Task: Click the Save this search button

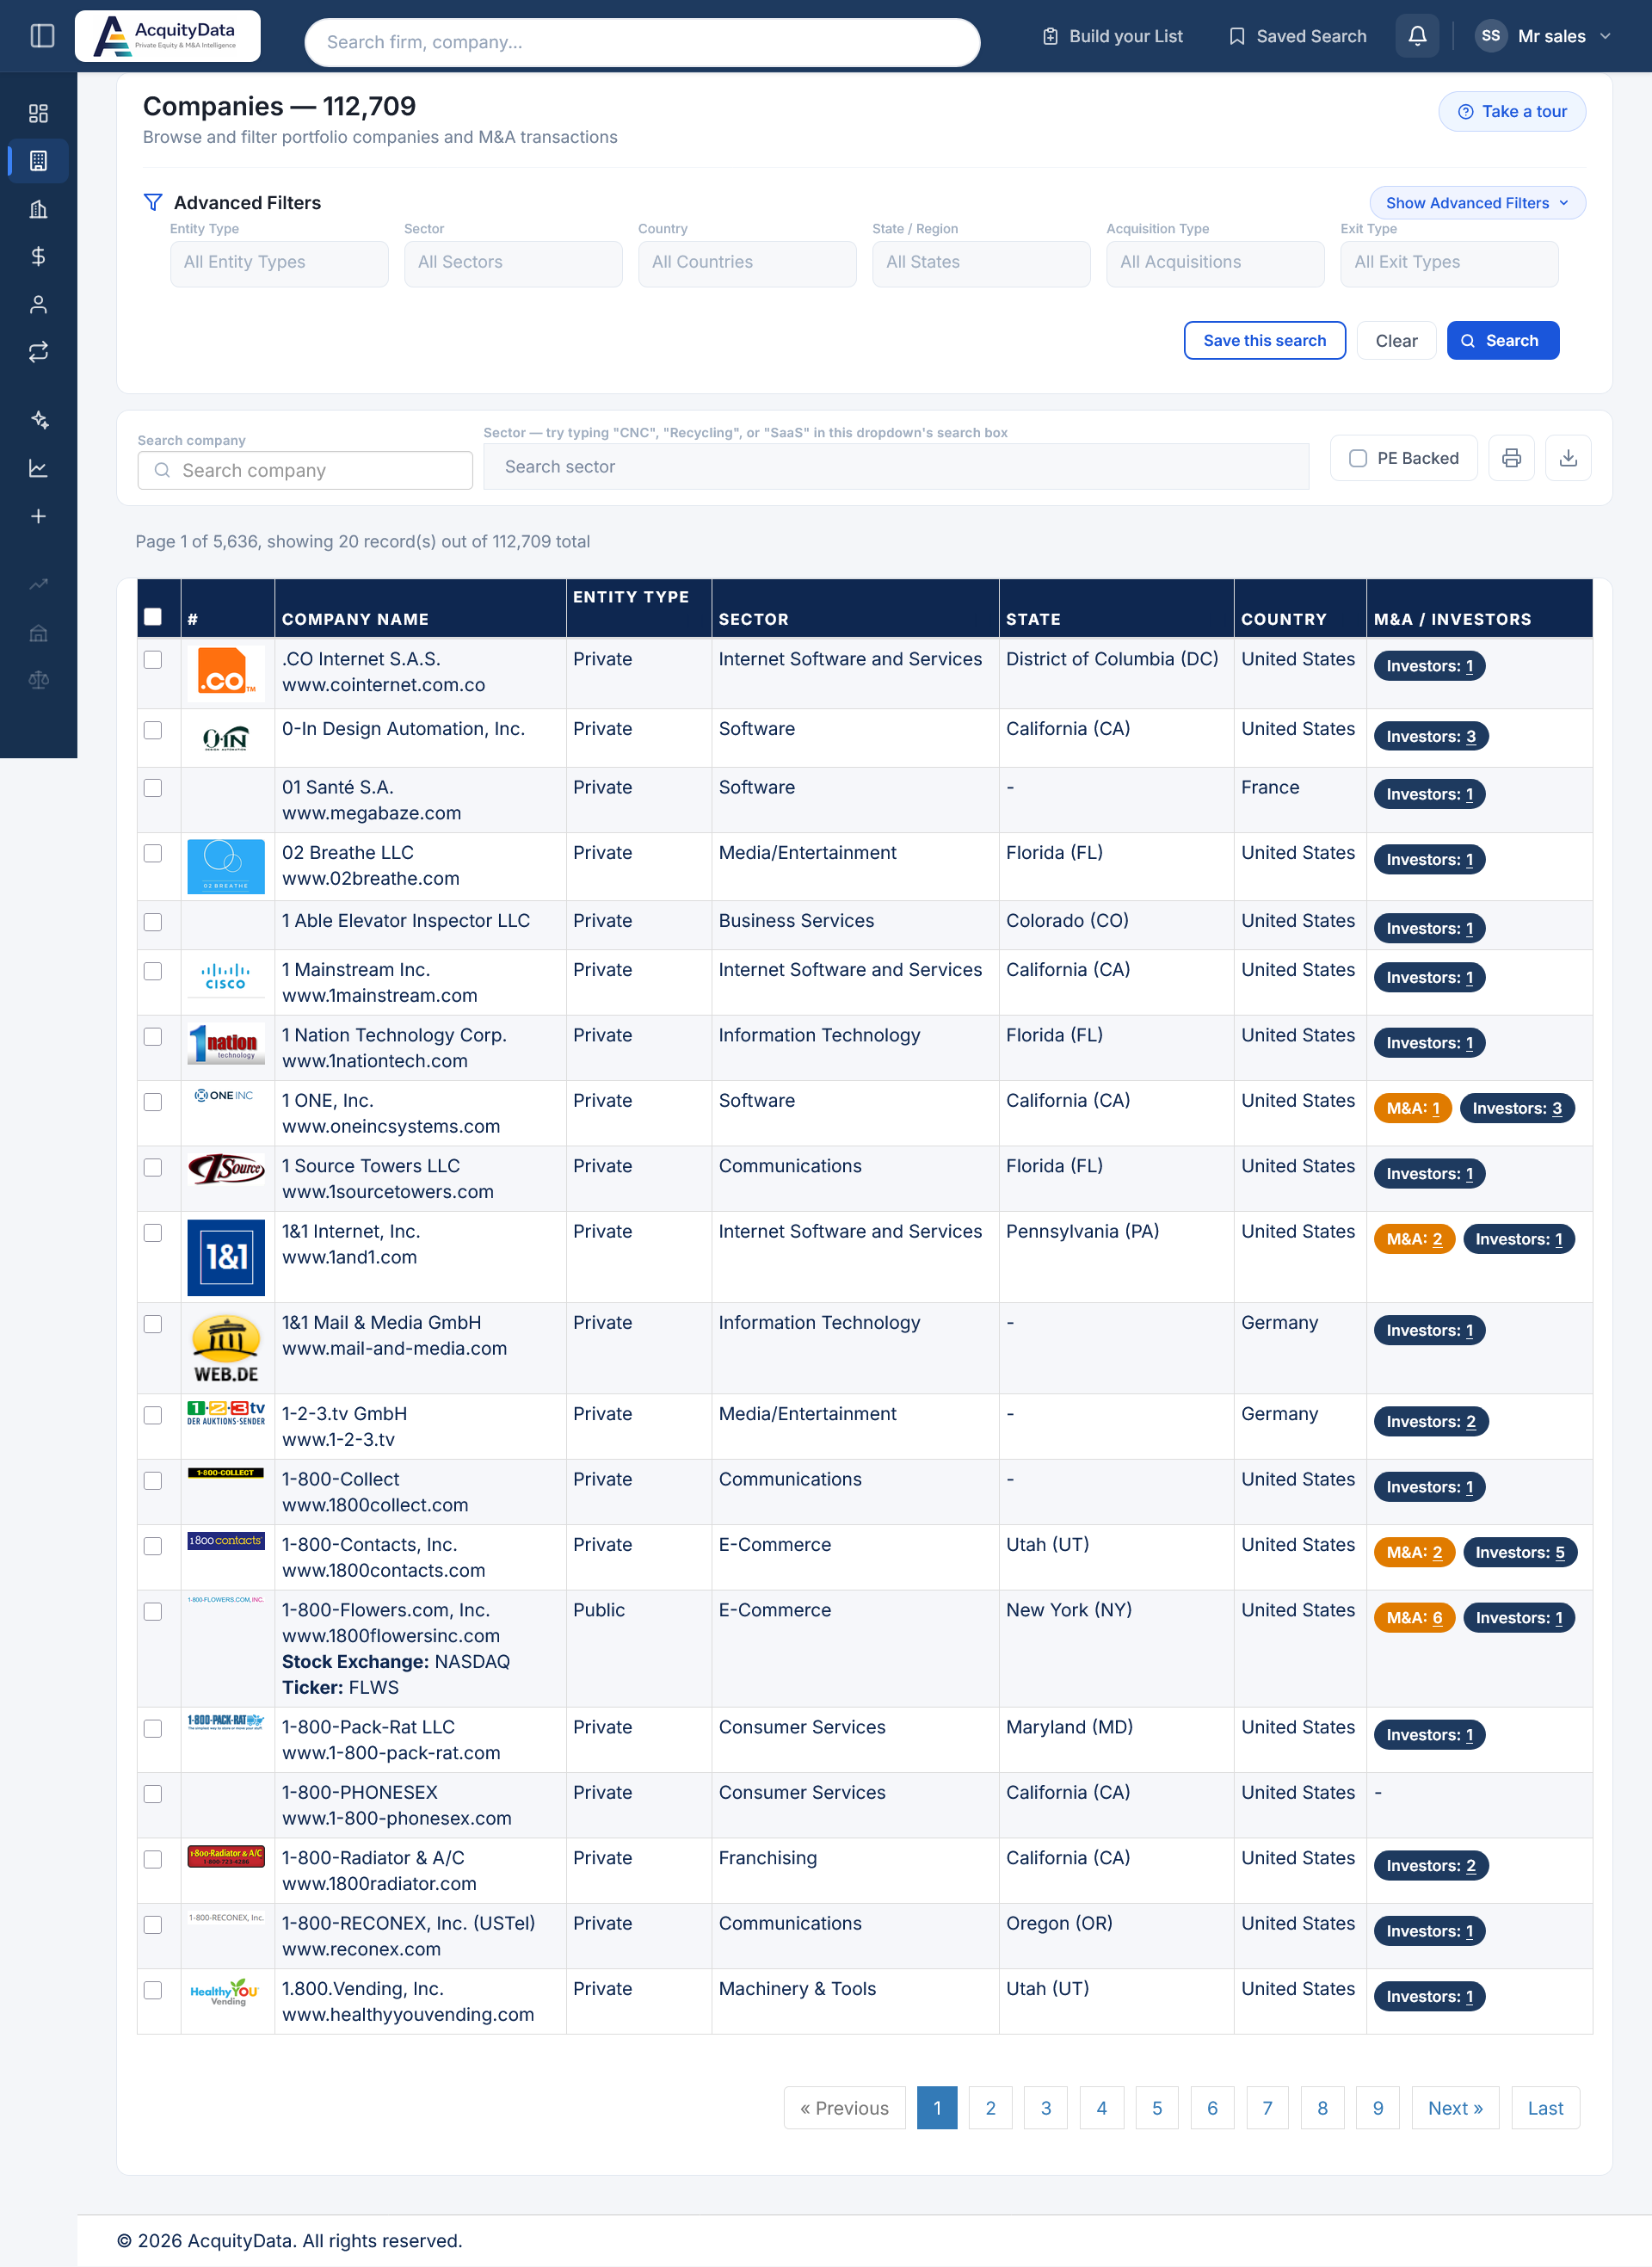Action: (1263, 340)
